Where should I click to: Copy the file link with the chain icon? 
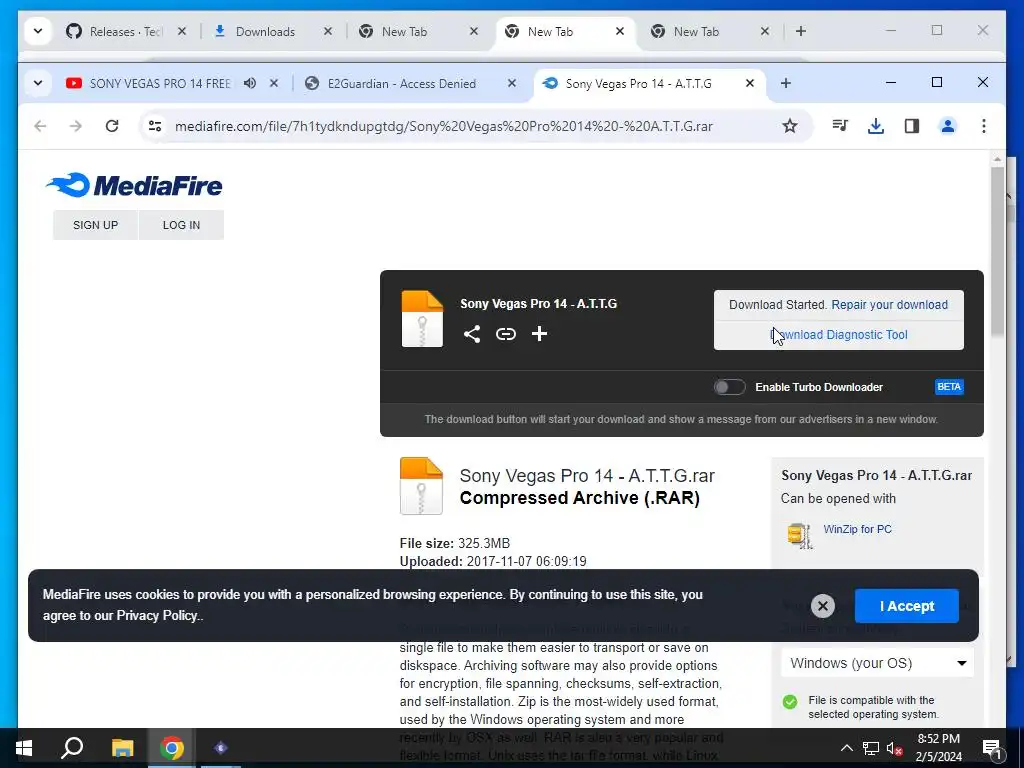pos(505,334)
